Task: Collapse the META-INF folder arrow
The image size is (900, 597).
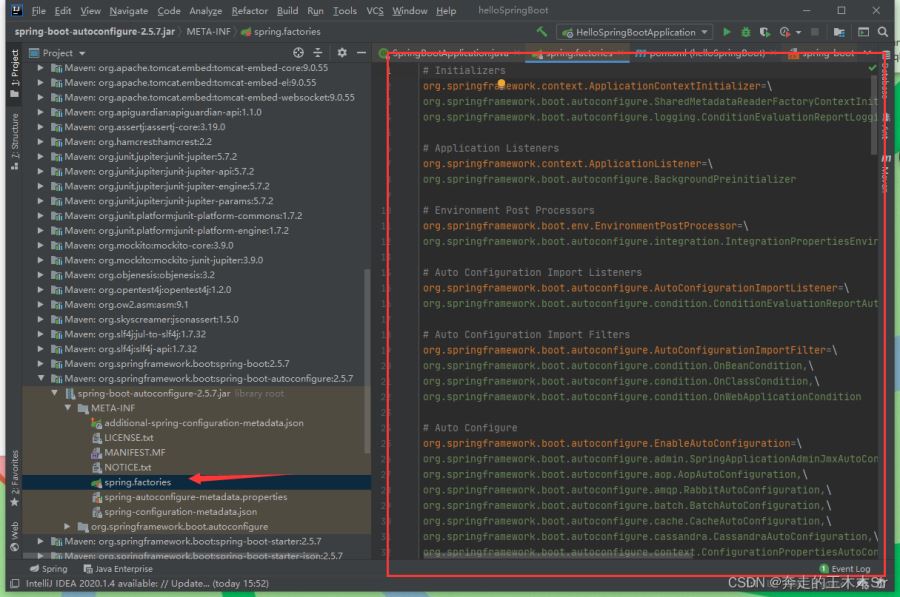Action: [x=68, y=408]
